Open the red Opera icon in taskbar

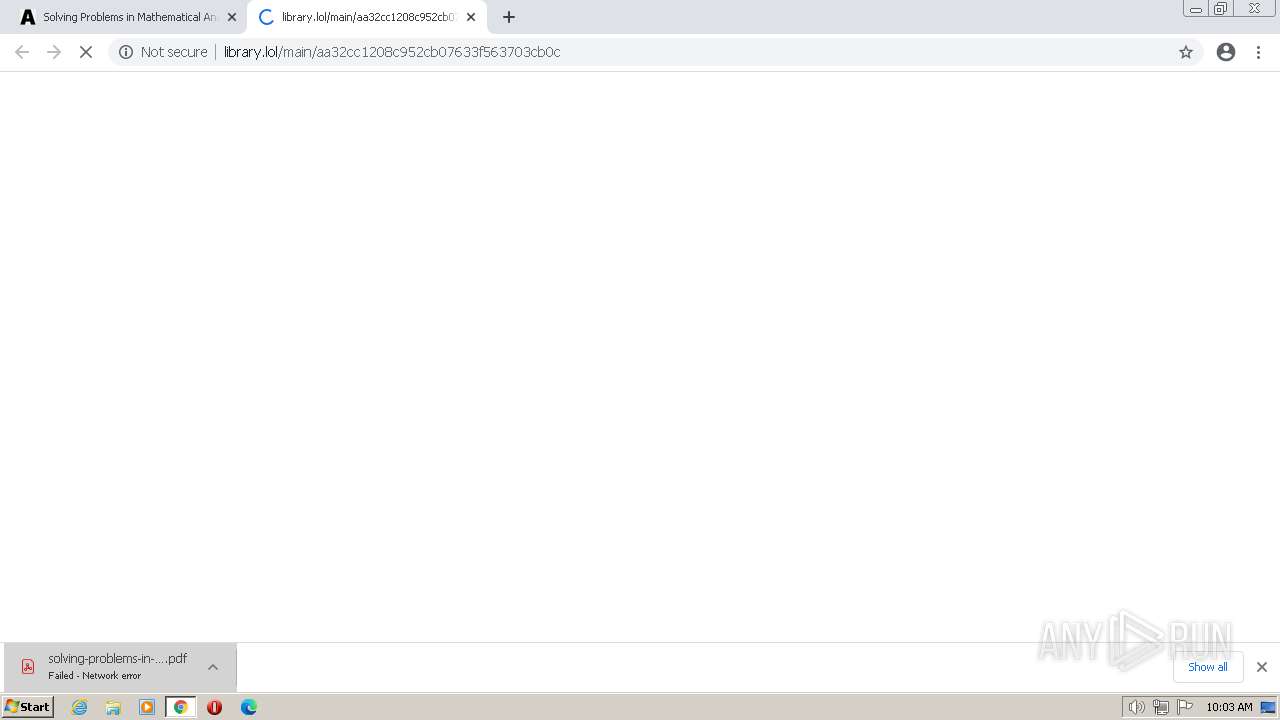(x=214, y=707)
